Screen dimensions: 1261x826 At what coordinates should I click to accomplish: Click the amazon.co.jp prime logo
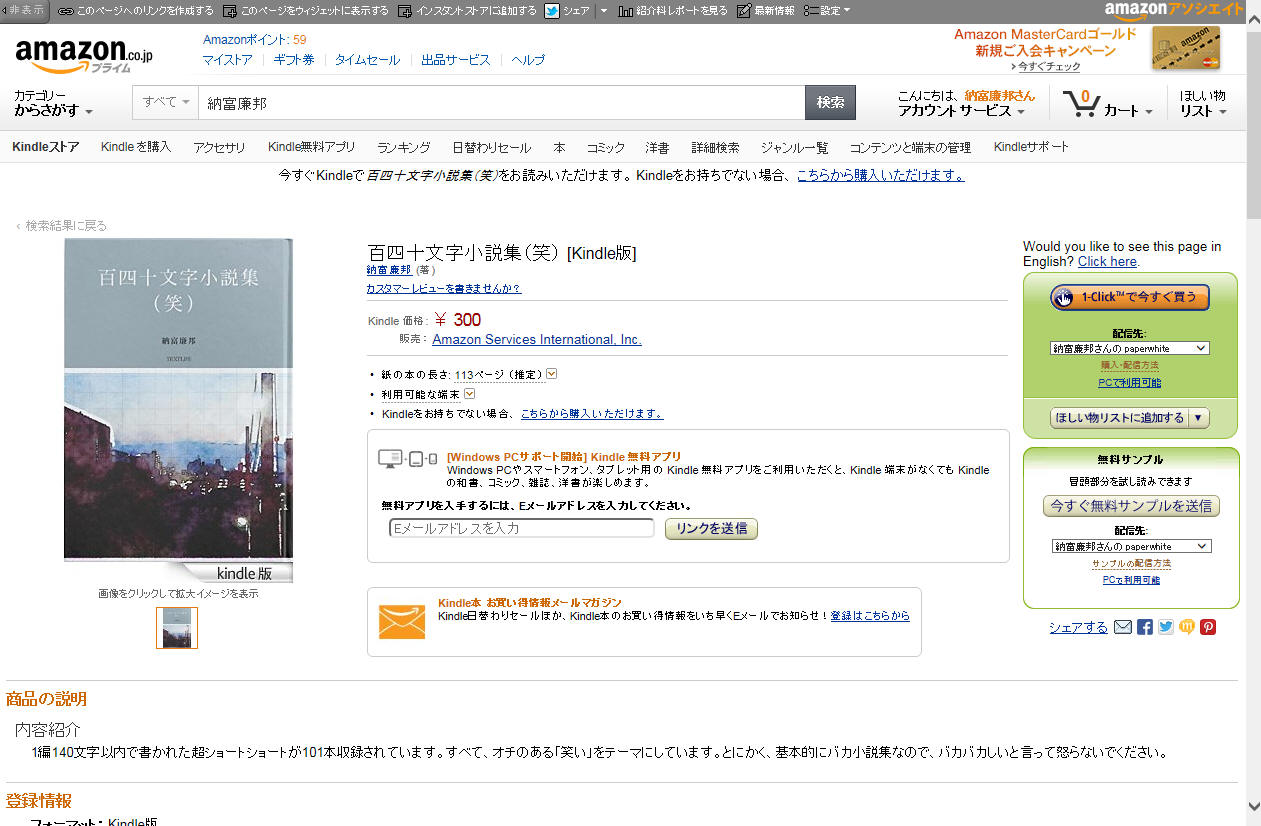pos(84,56)
